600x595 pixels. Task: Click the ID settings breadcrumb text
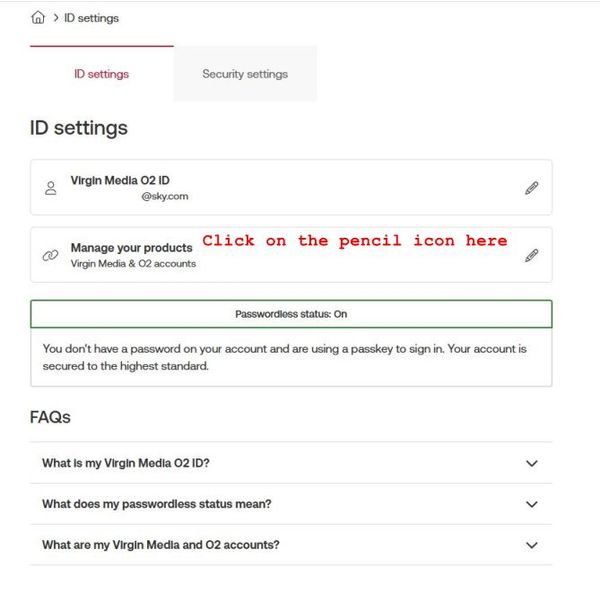coord(91,18)
